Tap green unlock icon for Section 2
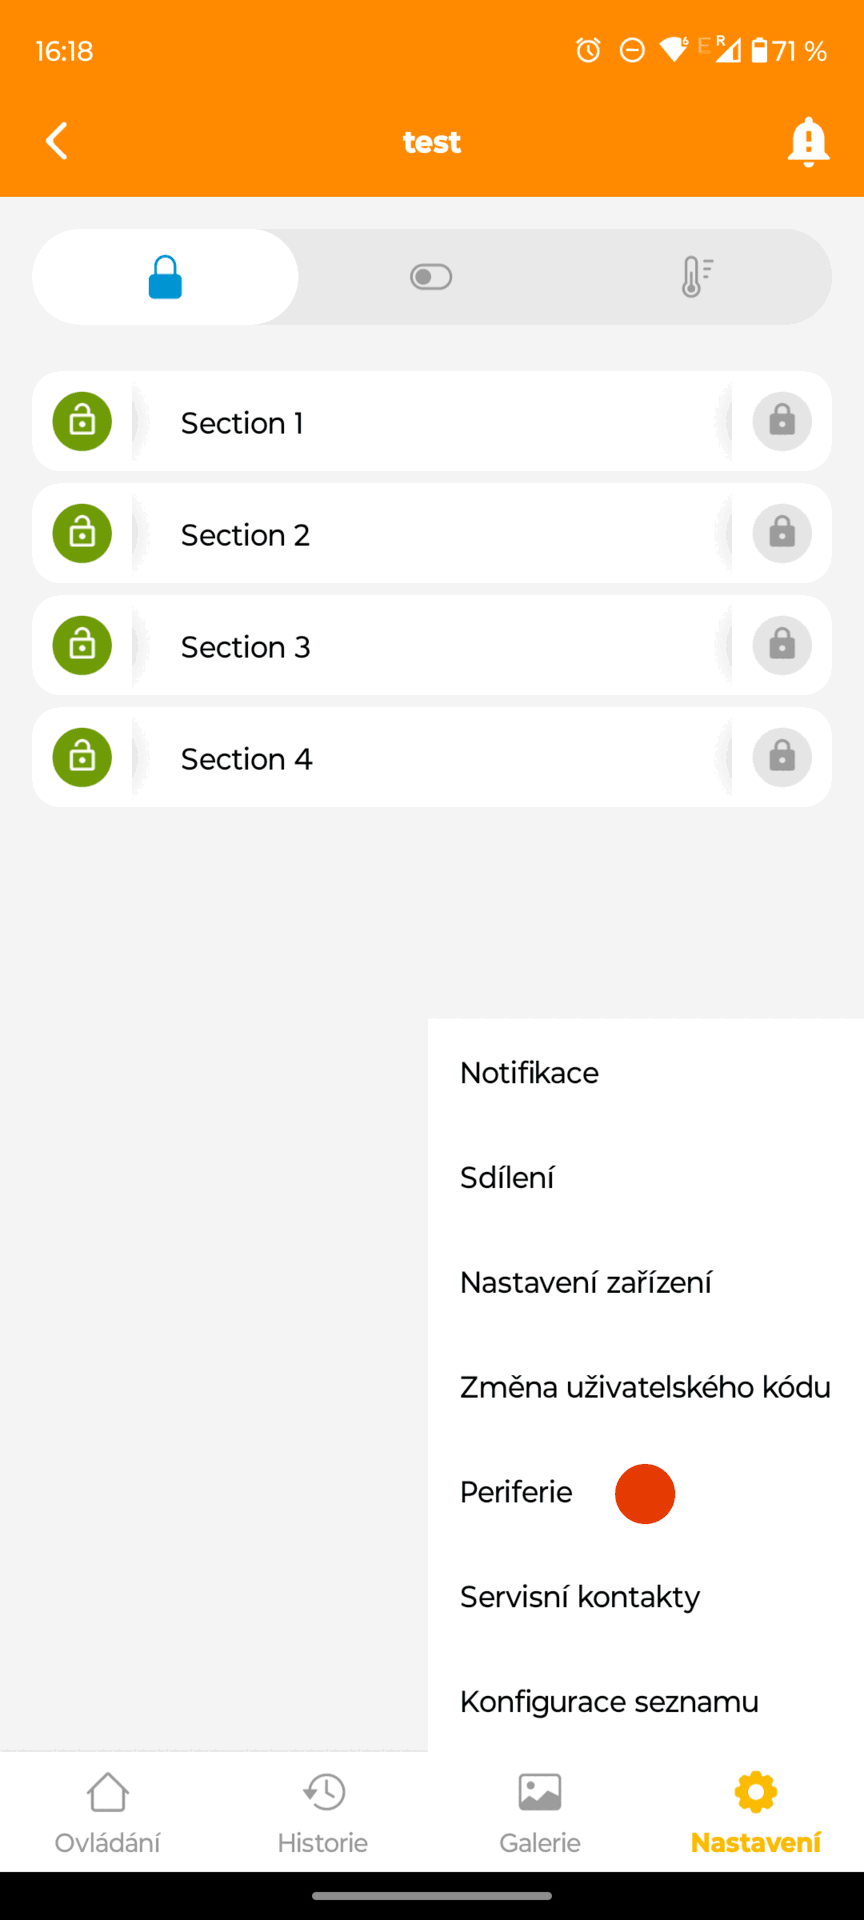Screen dimensions: 864x1920 click(82, 533)
